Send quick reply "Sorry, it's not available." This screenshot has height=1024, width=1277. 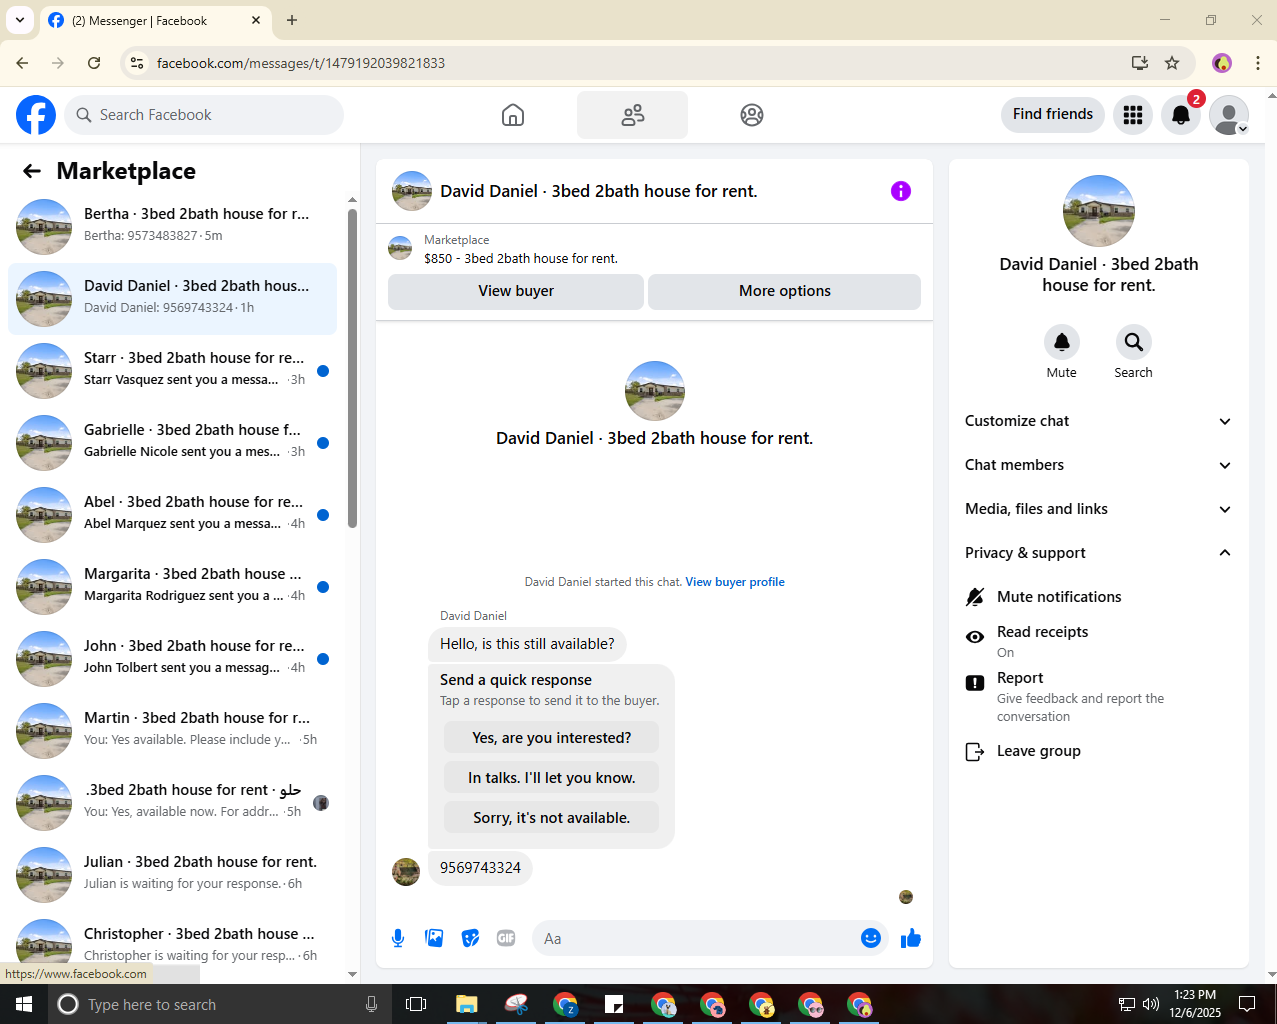[551, 818]
